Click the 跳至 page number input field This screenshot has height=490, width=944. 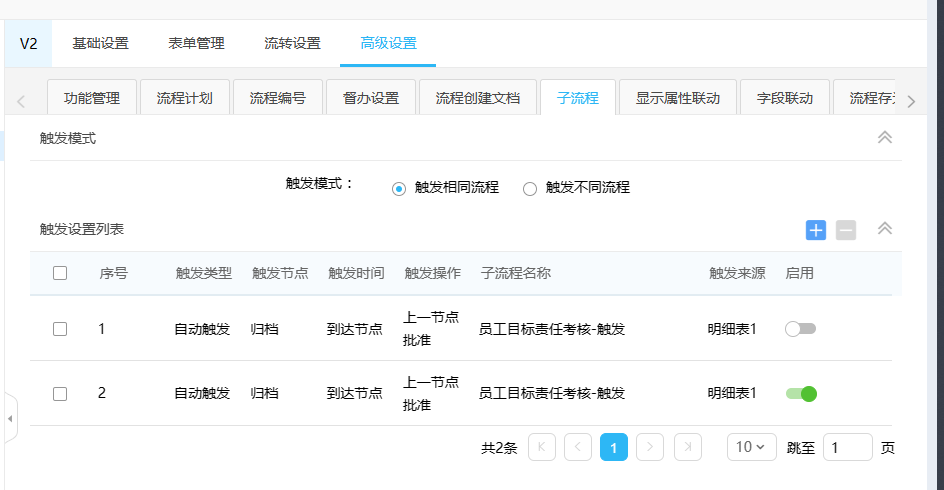[847, 447]
